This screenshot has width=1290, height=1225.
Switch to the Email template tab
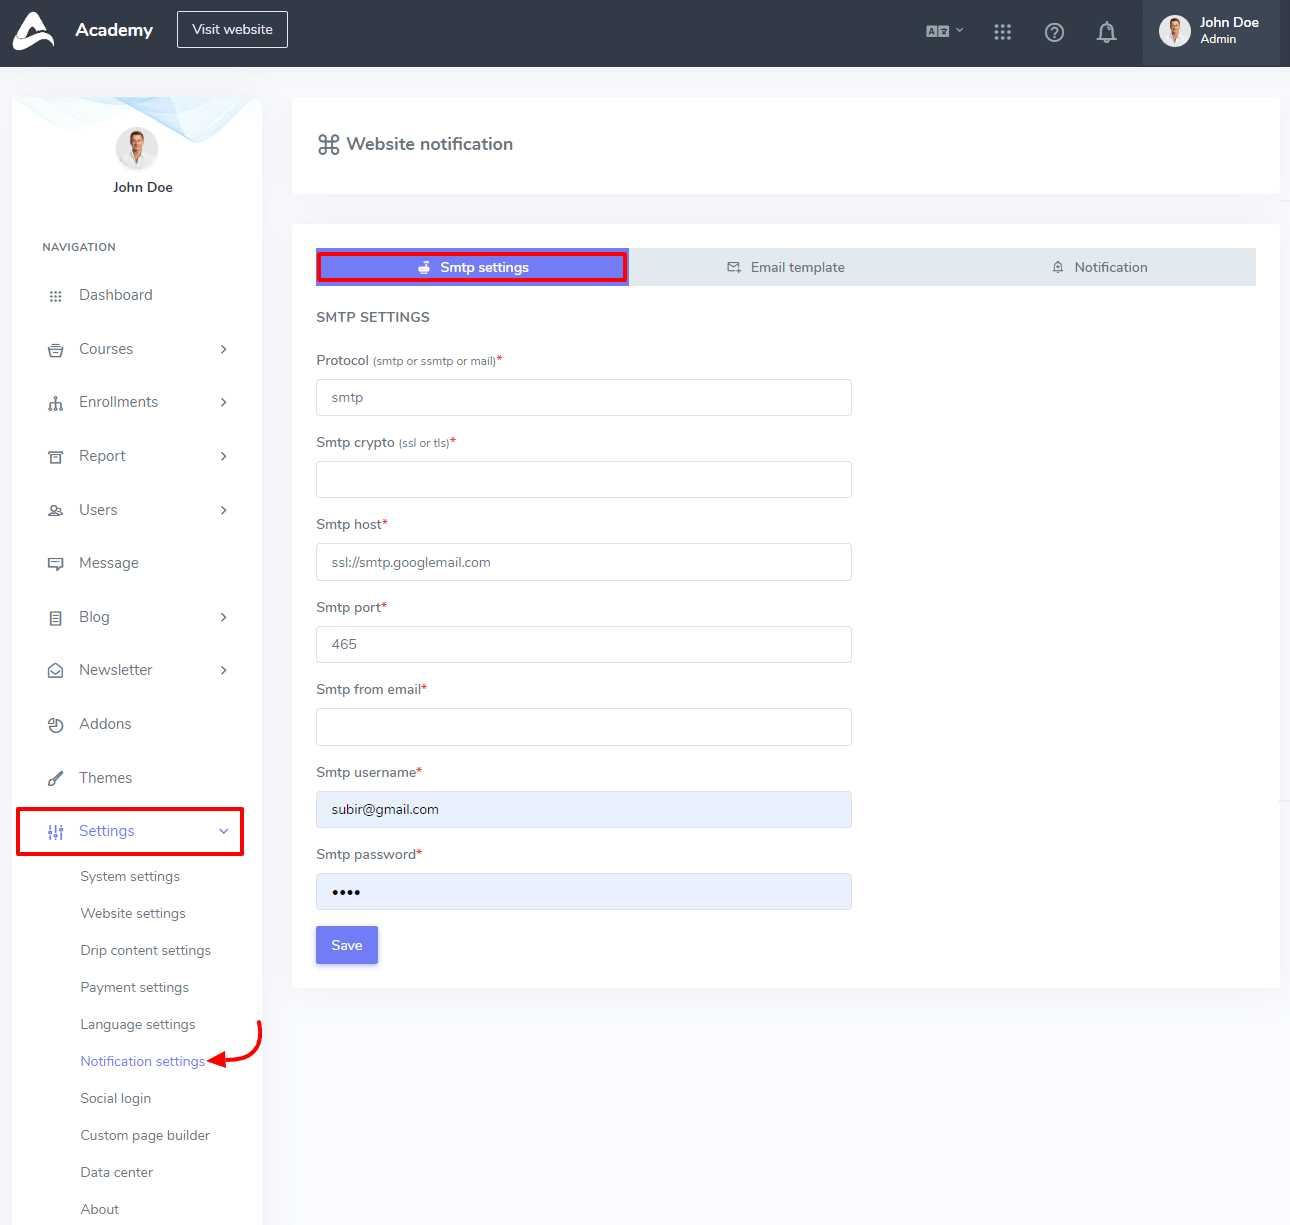[x=786, y=267]
